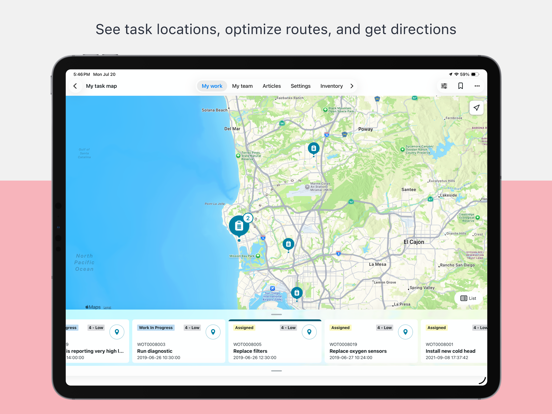Open the Replace filters task card

tap(275, 341)
